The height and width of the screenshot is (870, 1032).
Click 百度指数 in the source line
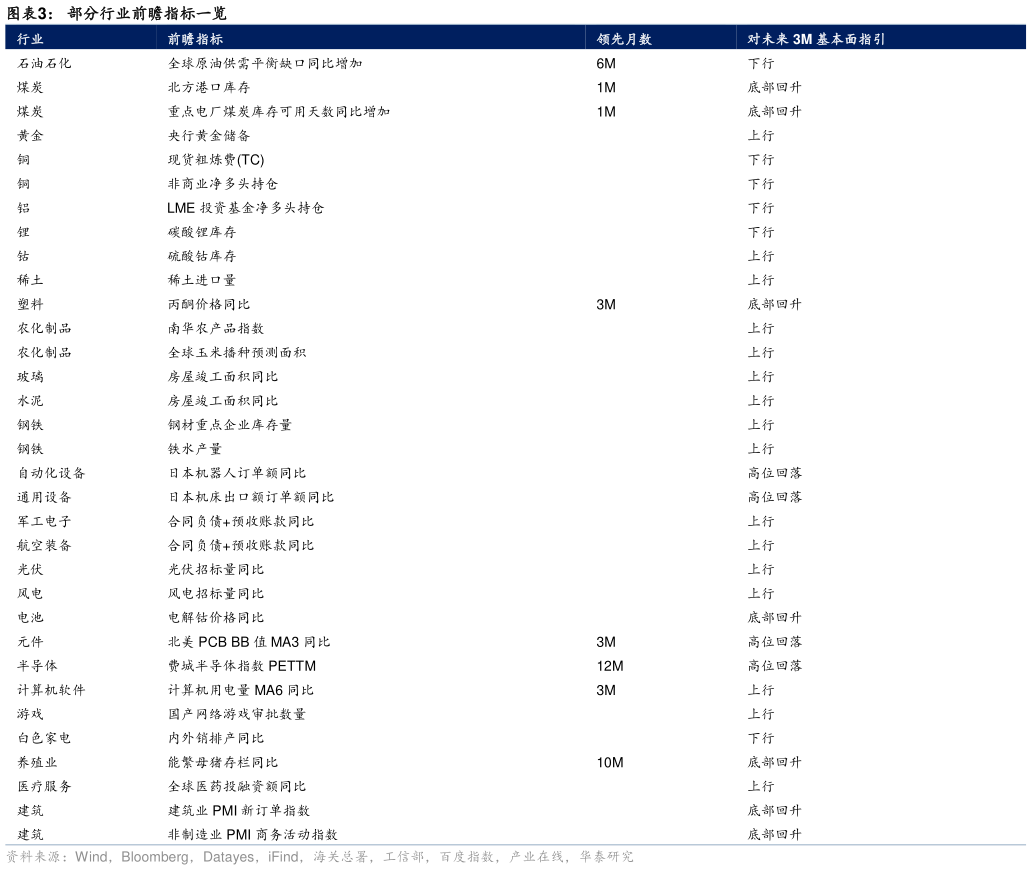pyautogui.click(x=467, y=857)
